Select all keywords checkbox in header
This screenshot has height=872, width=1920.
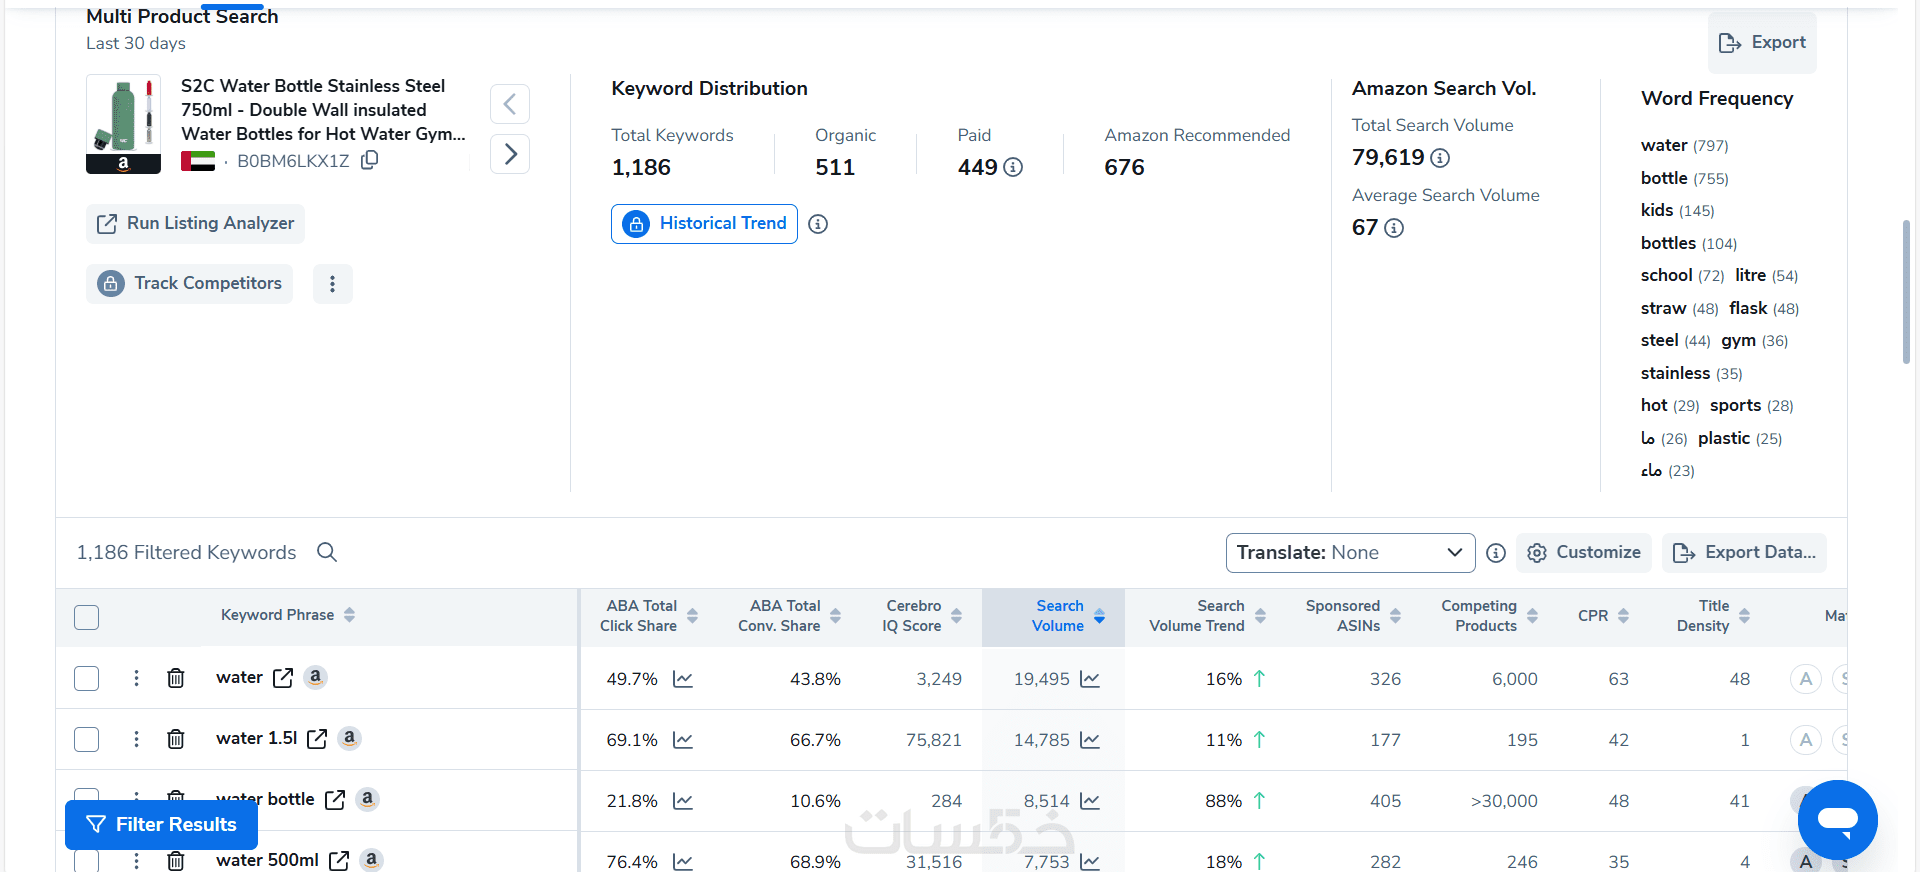[87, 617]
